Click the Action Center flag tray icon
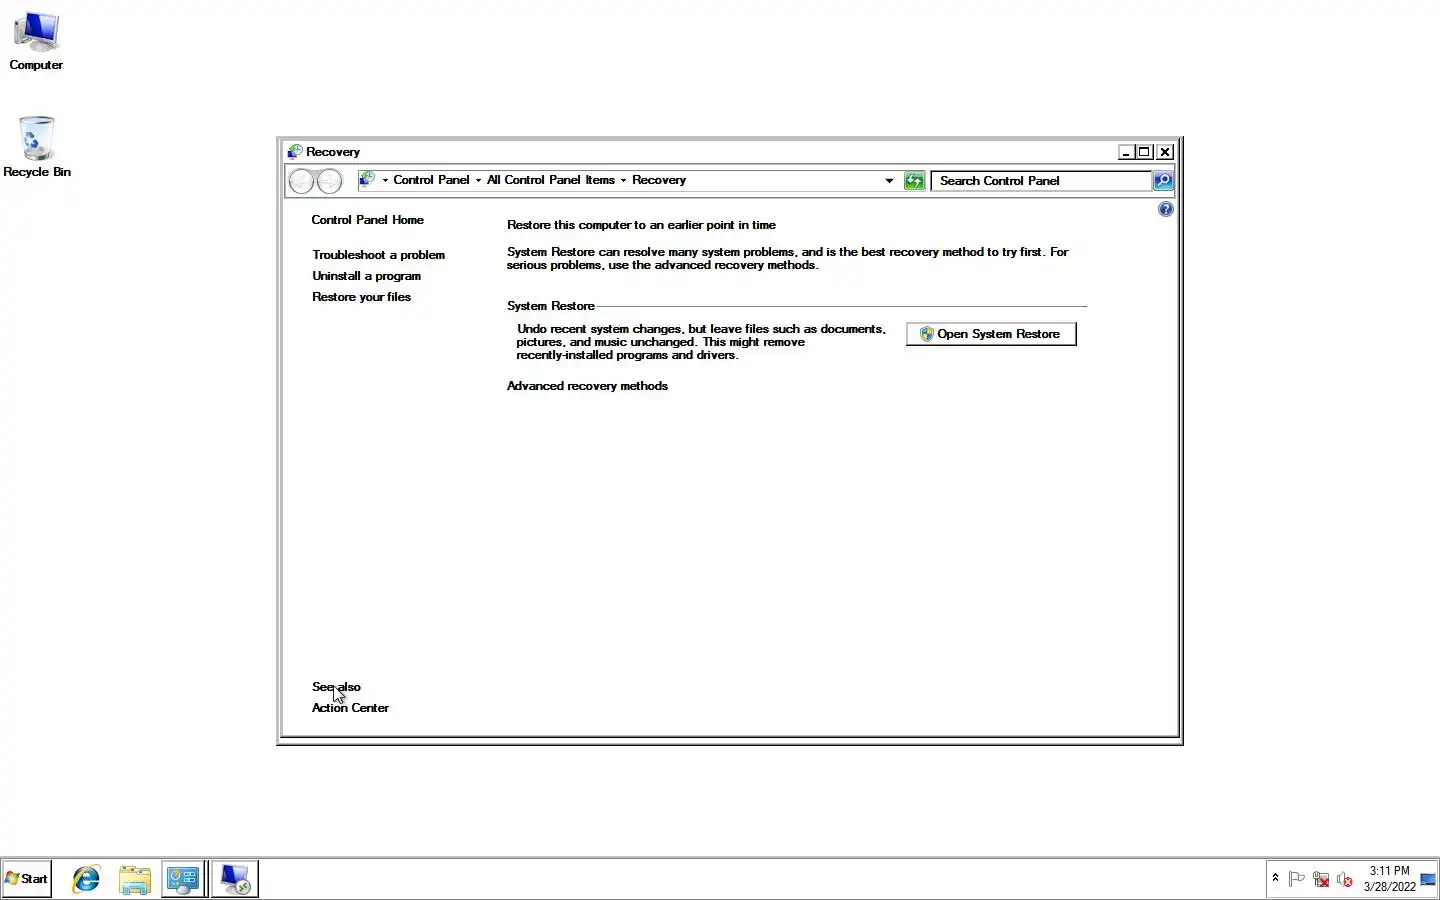Image resolution: width=1440 pixels, height=900 pixels. click(1297, 880)
